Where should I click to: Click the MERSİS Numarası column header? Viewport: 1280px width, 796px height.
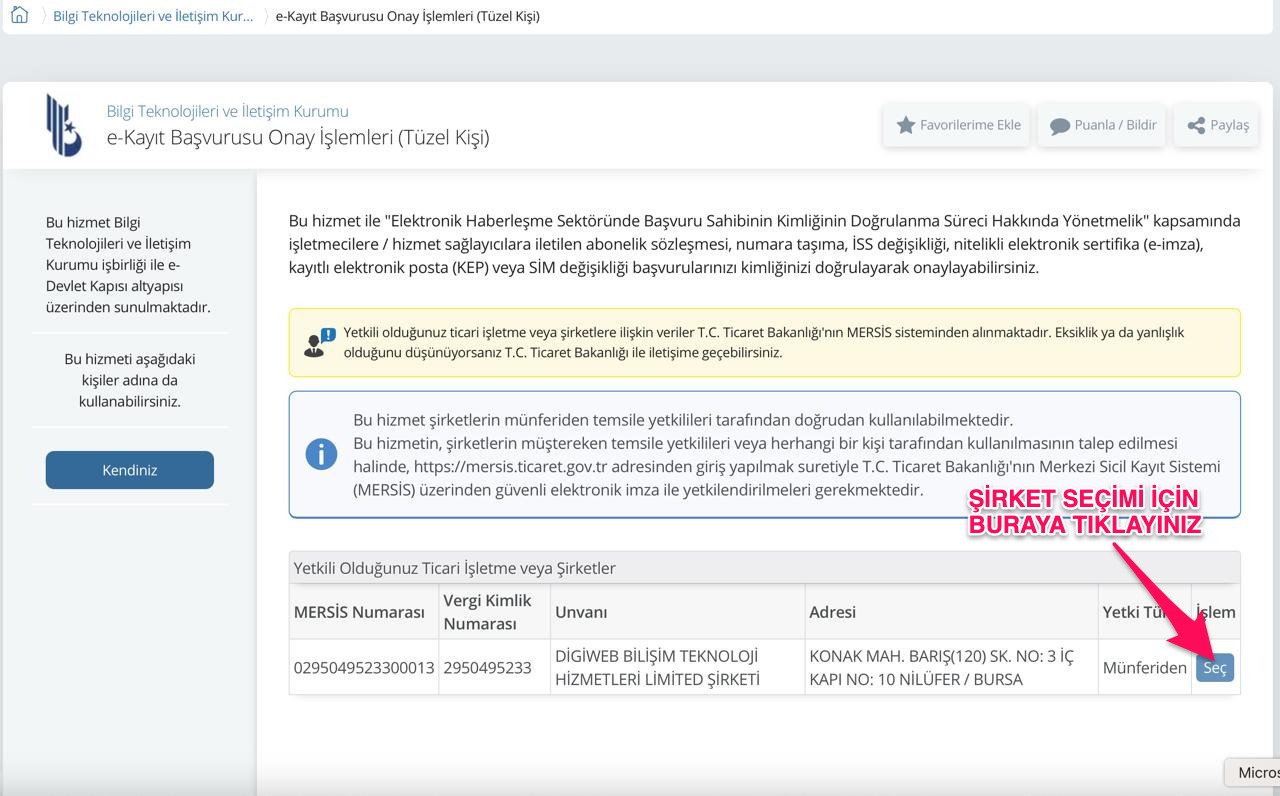pos(359,612)
